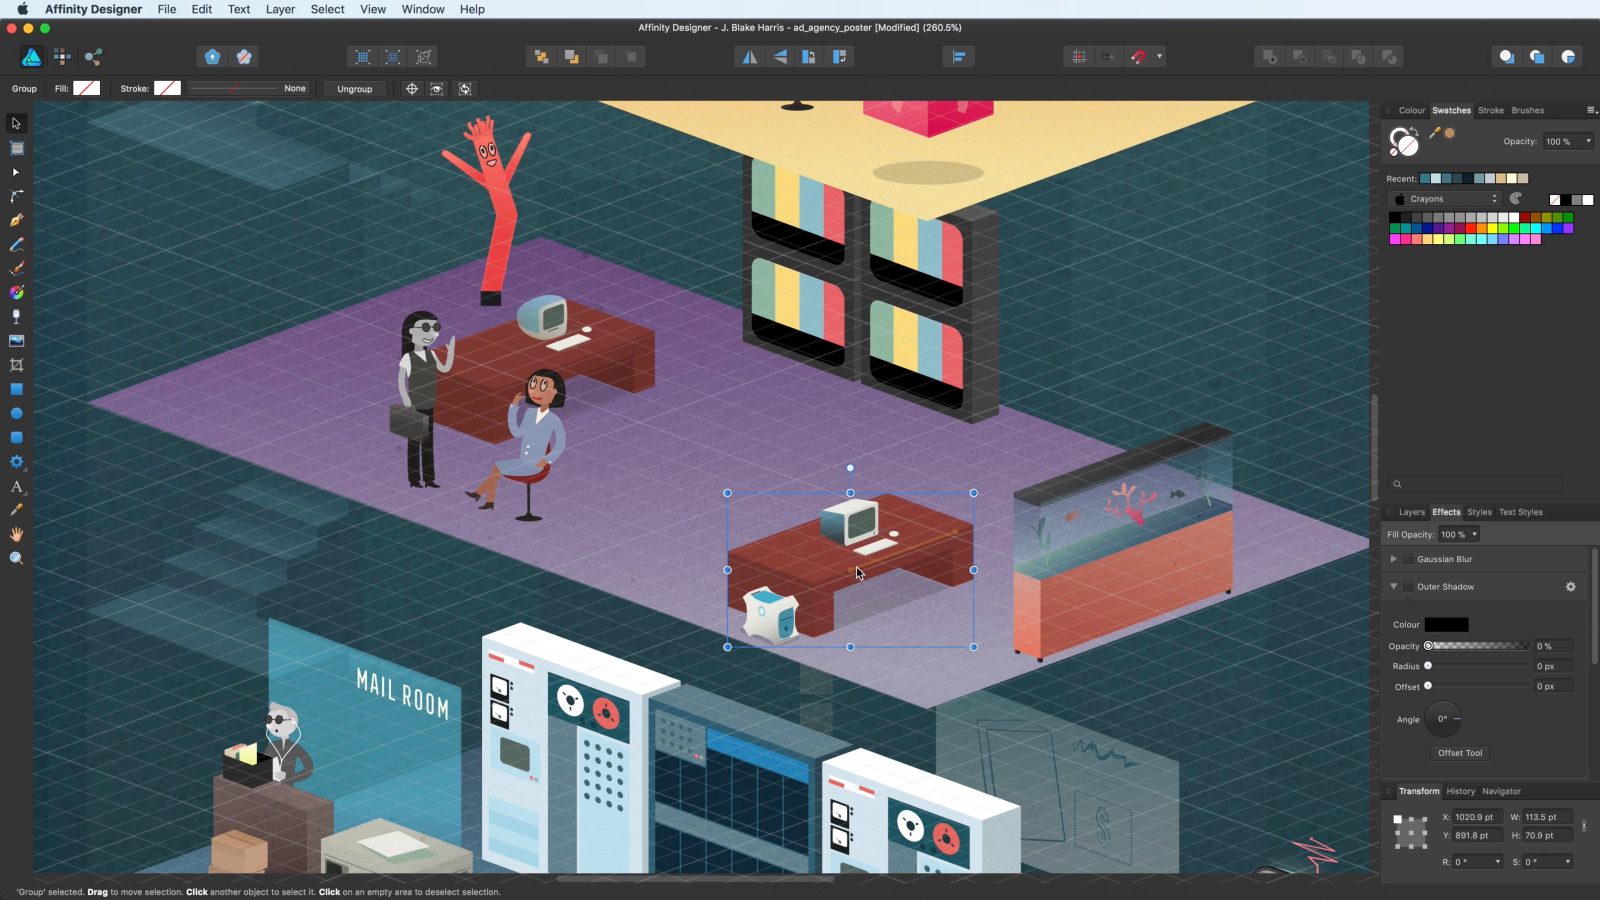1600x900 pixels.
Task: Switch to the Layers tab
Action: pos(1411,512)
